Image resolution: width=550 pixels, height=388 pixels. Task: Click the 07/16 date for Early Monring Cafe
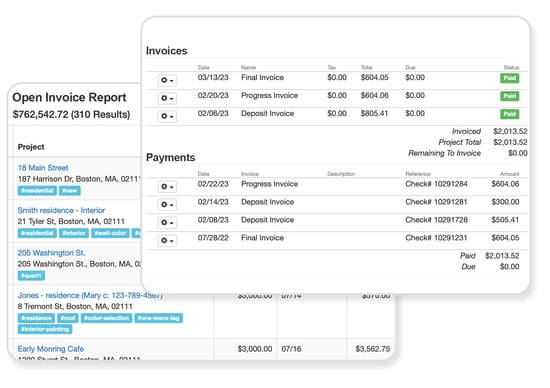291,349
